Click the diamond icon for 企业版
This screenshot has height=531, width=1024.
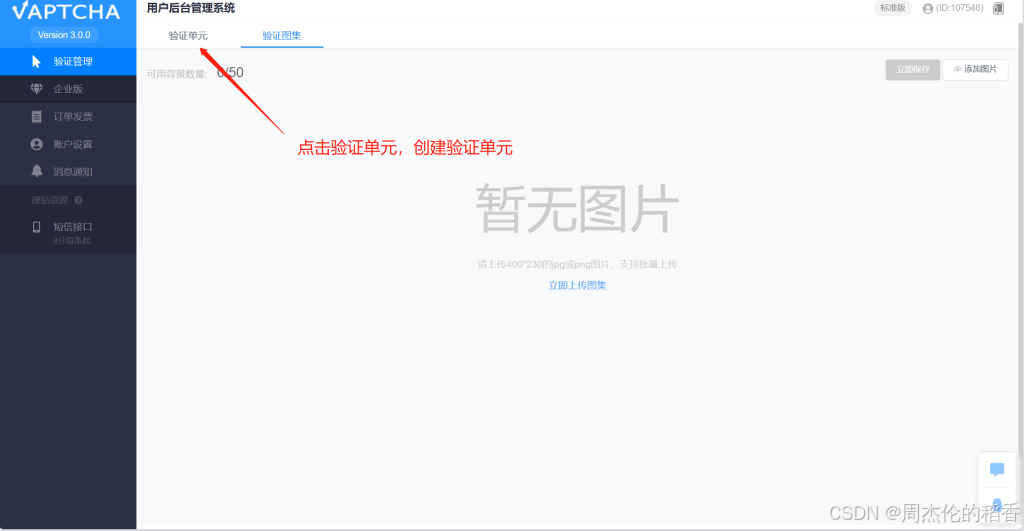pyautogui.click(x=37, y=89)
